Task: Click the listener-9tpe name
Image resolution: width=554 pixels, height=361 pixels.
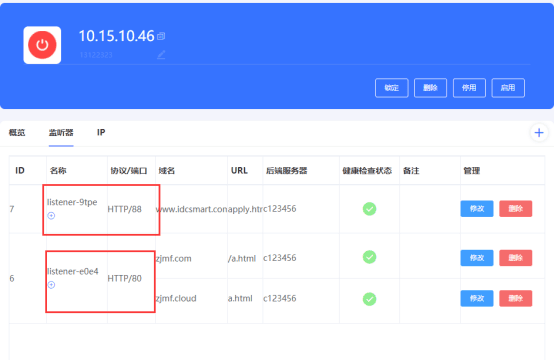Action: (x=72, y=202)
